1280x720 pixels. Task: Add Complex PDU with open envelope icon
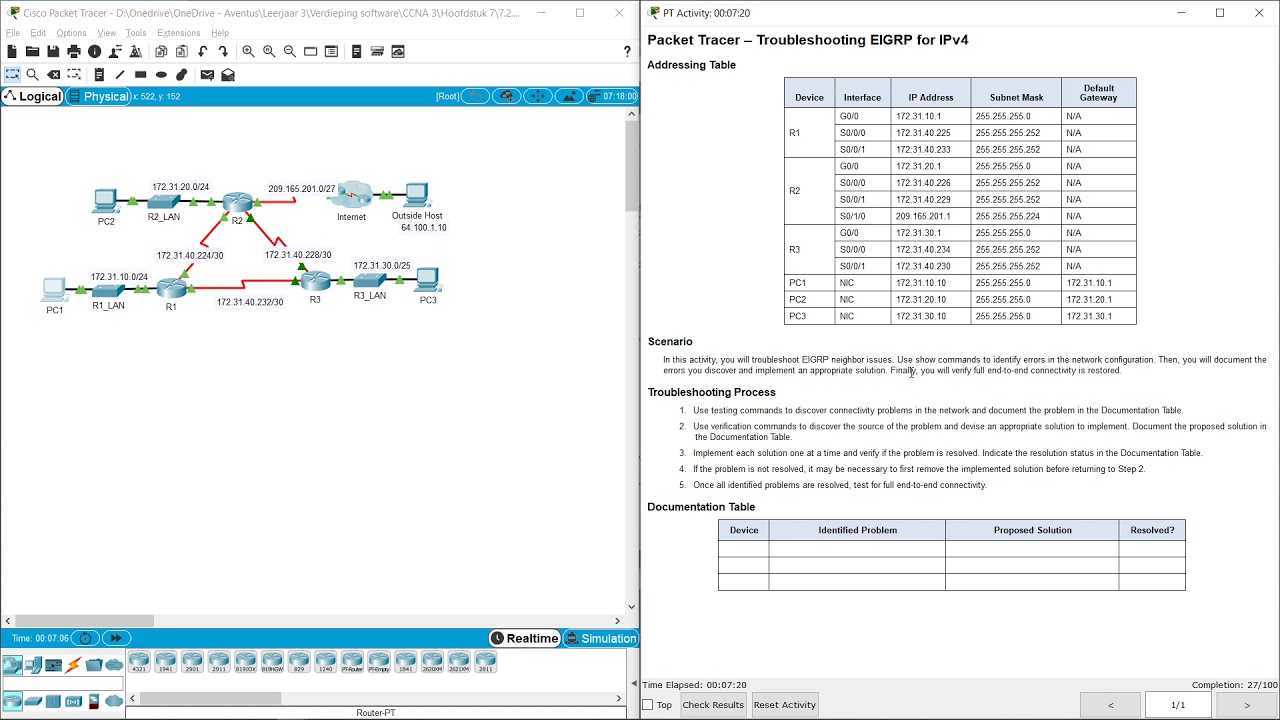228,75
